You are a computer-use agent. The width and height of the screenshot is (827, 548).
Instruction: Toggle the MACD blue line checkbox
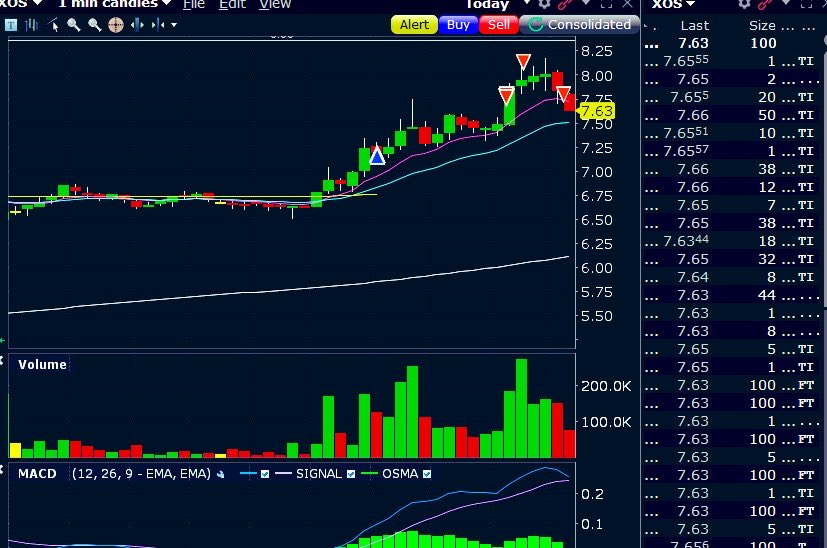[265, 474]
